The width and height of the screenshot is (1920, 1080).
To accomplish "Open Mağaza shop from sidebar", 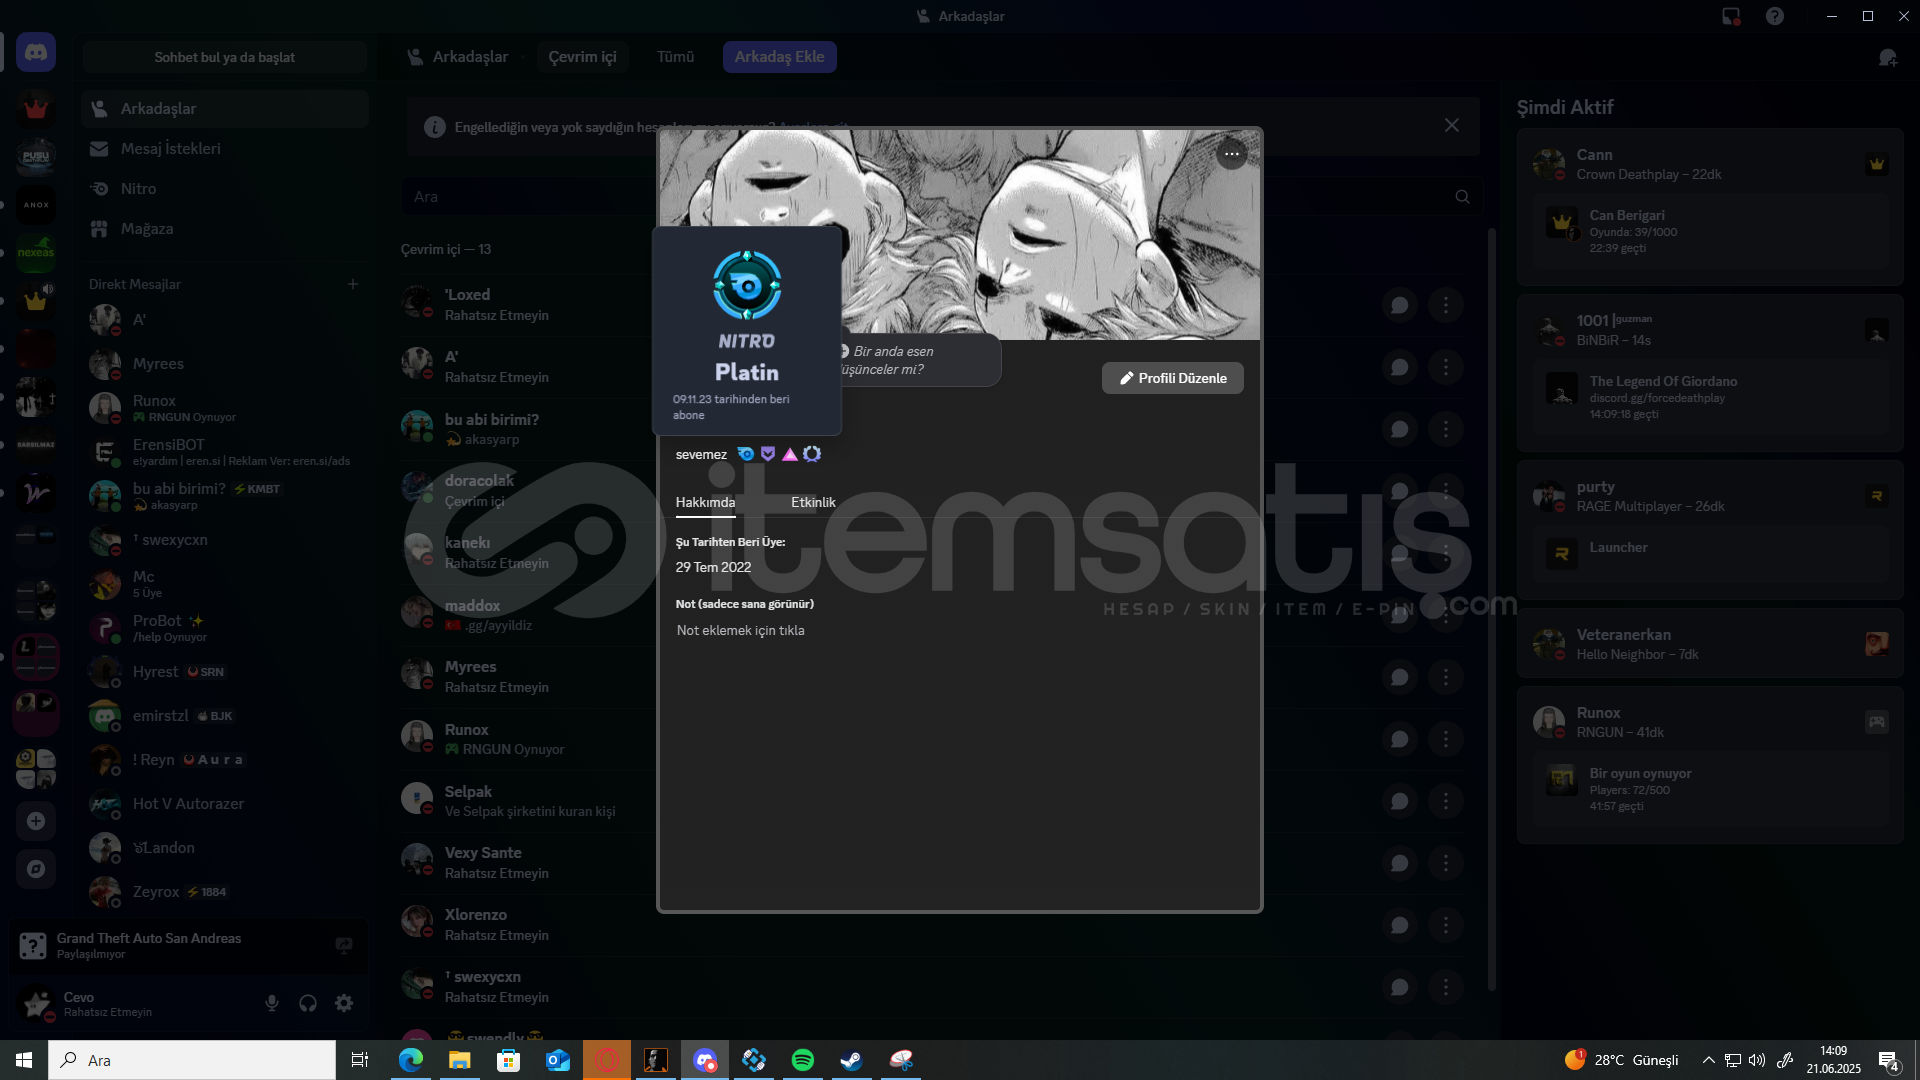I will (225, 228).
